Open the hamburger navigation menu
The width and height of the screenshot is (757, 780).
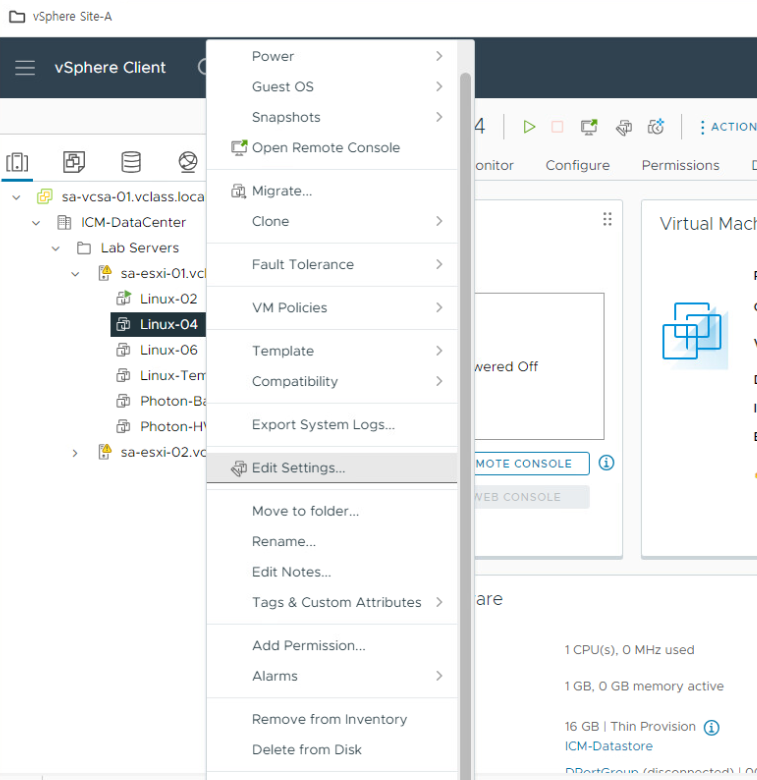coord(25,68)
